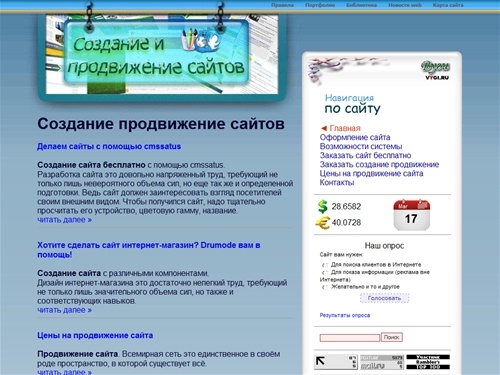Click the Поиск search button
500x375 pixels.
(x=392, y=337)
